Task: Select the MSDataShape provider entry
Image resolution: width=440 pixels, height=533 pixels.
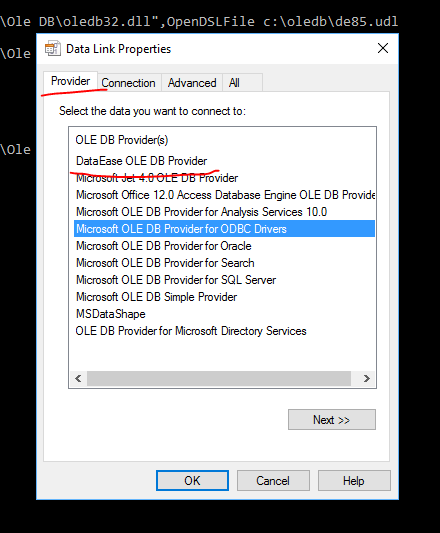Action: coord(111,314)
